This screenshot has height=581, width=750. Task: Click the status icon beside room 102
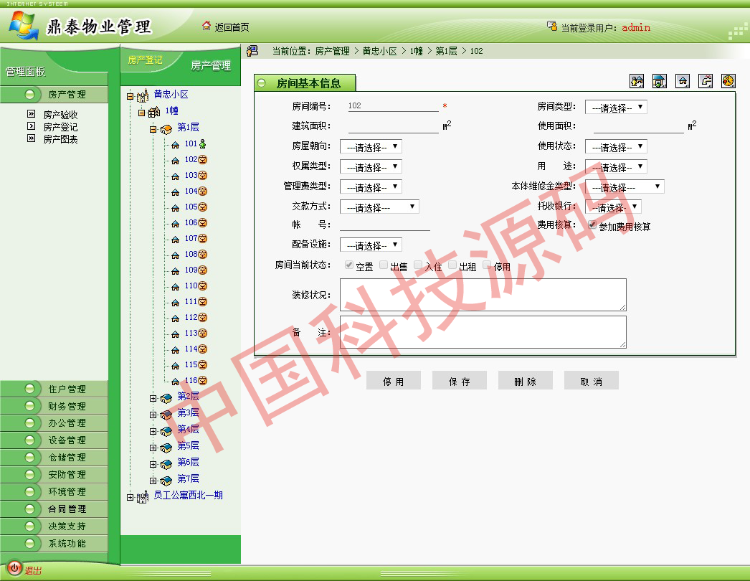coord(203,160)
